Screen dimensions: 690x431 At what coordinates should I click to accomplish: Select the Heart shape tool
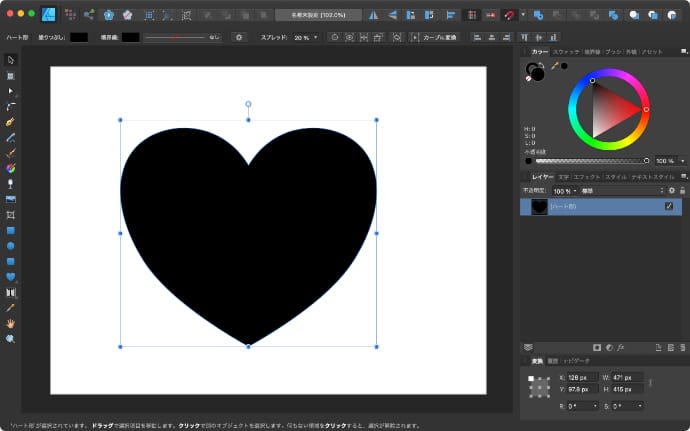[x=11, y=277]
